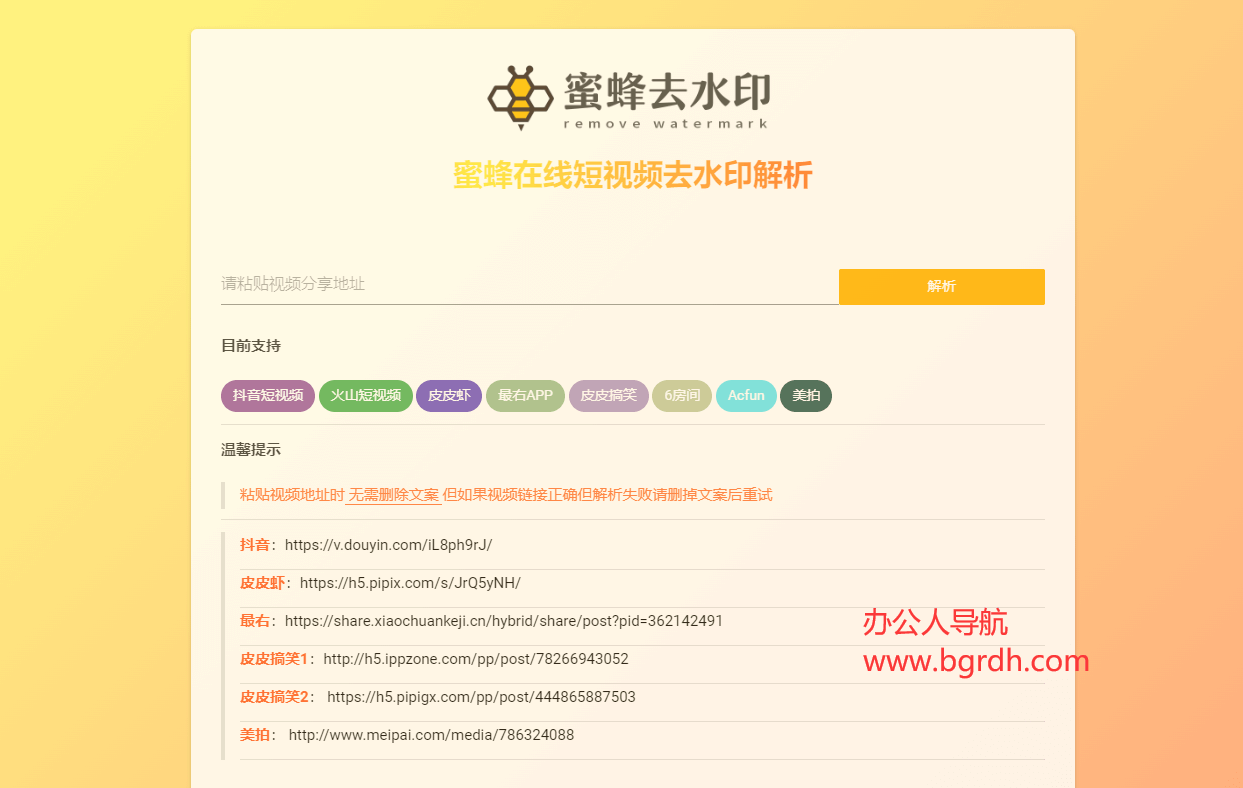This screenshot has width=1243, height=788.
Task: Choose the 最右APP tag
Action: 525,396
